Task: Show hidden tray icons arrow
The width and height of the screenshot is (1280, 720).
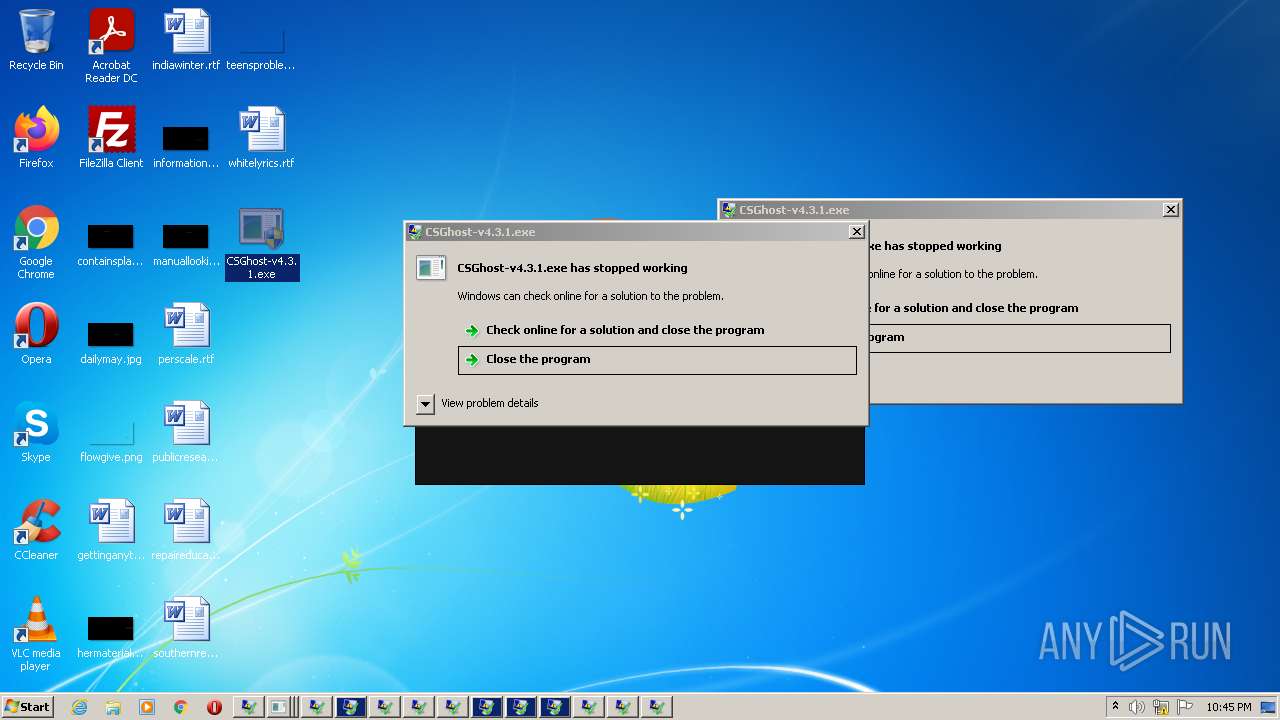Action: point(1115,707)
